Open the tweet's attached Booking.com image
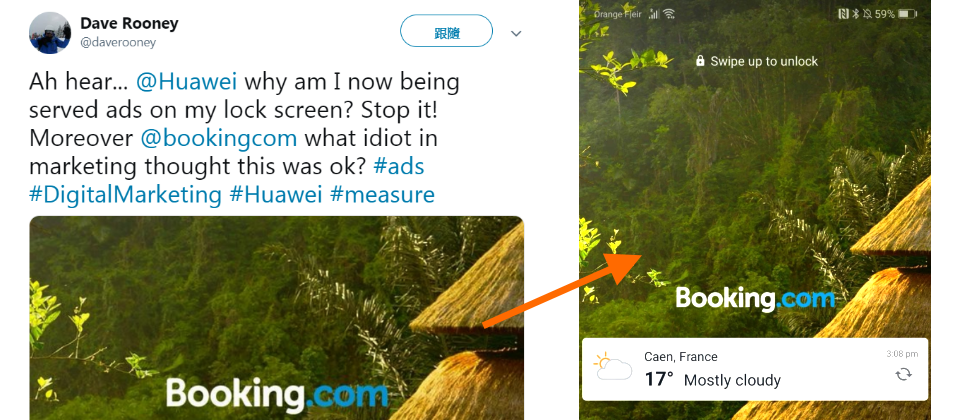The width and height of the screenshot is (960, 420). (x=277, y=318)
